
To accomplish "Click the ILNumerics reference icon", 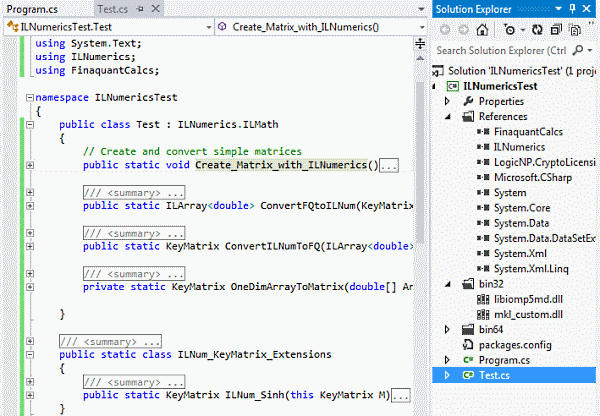I will pos(483,147).
